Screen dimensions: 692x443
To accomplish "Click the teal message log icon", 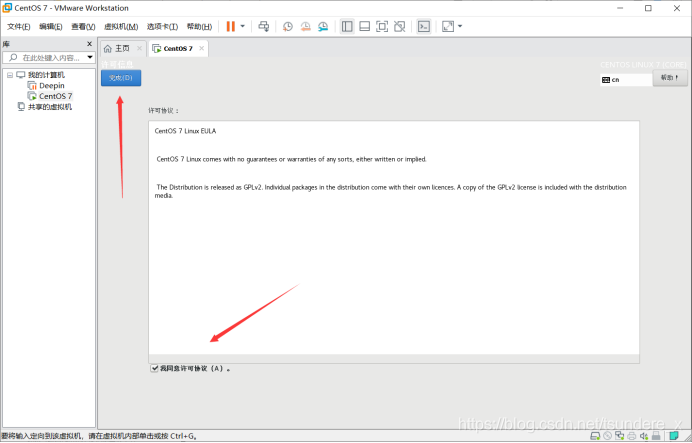I will click(x=673, y=436).
